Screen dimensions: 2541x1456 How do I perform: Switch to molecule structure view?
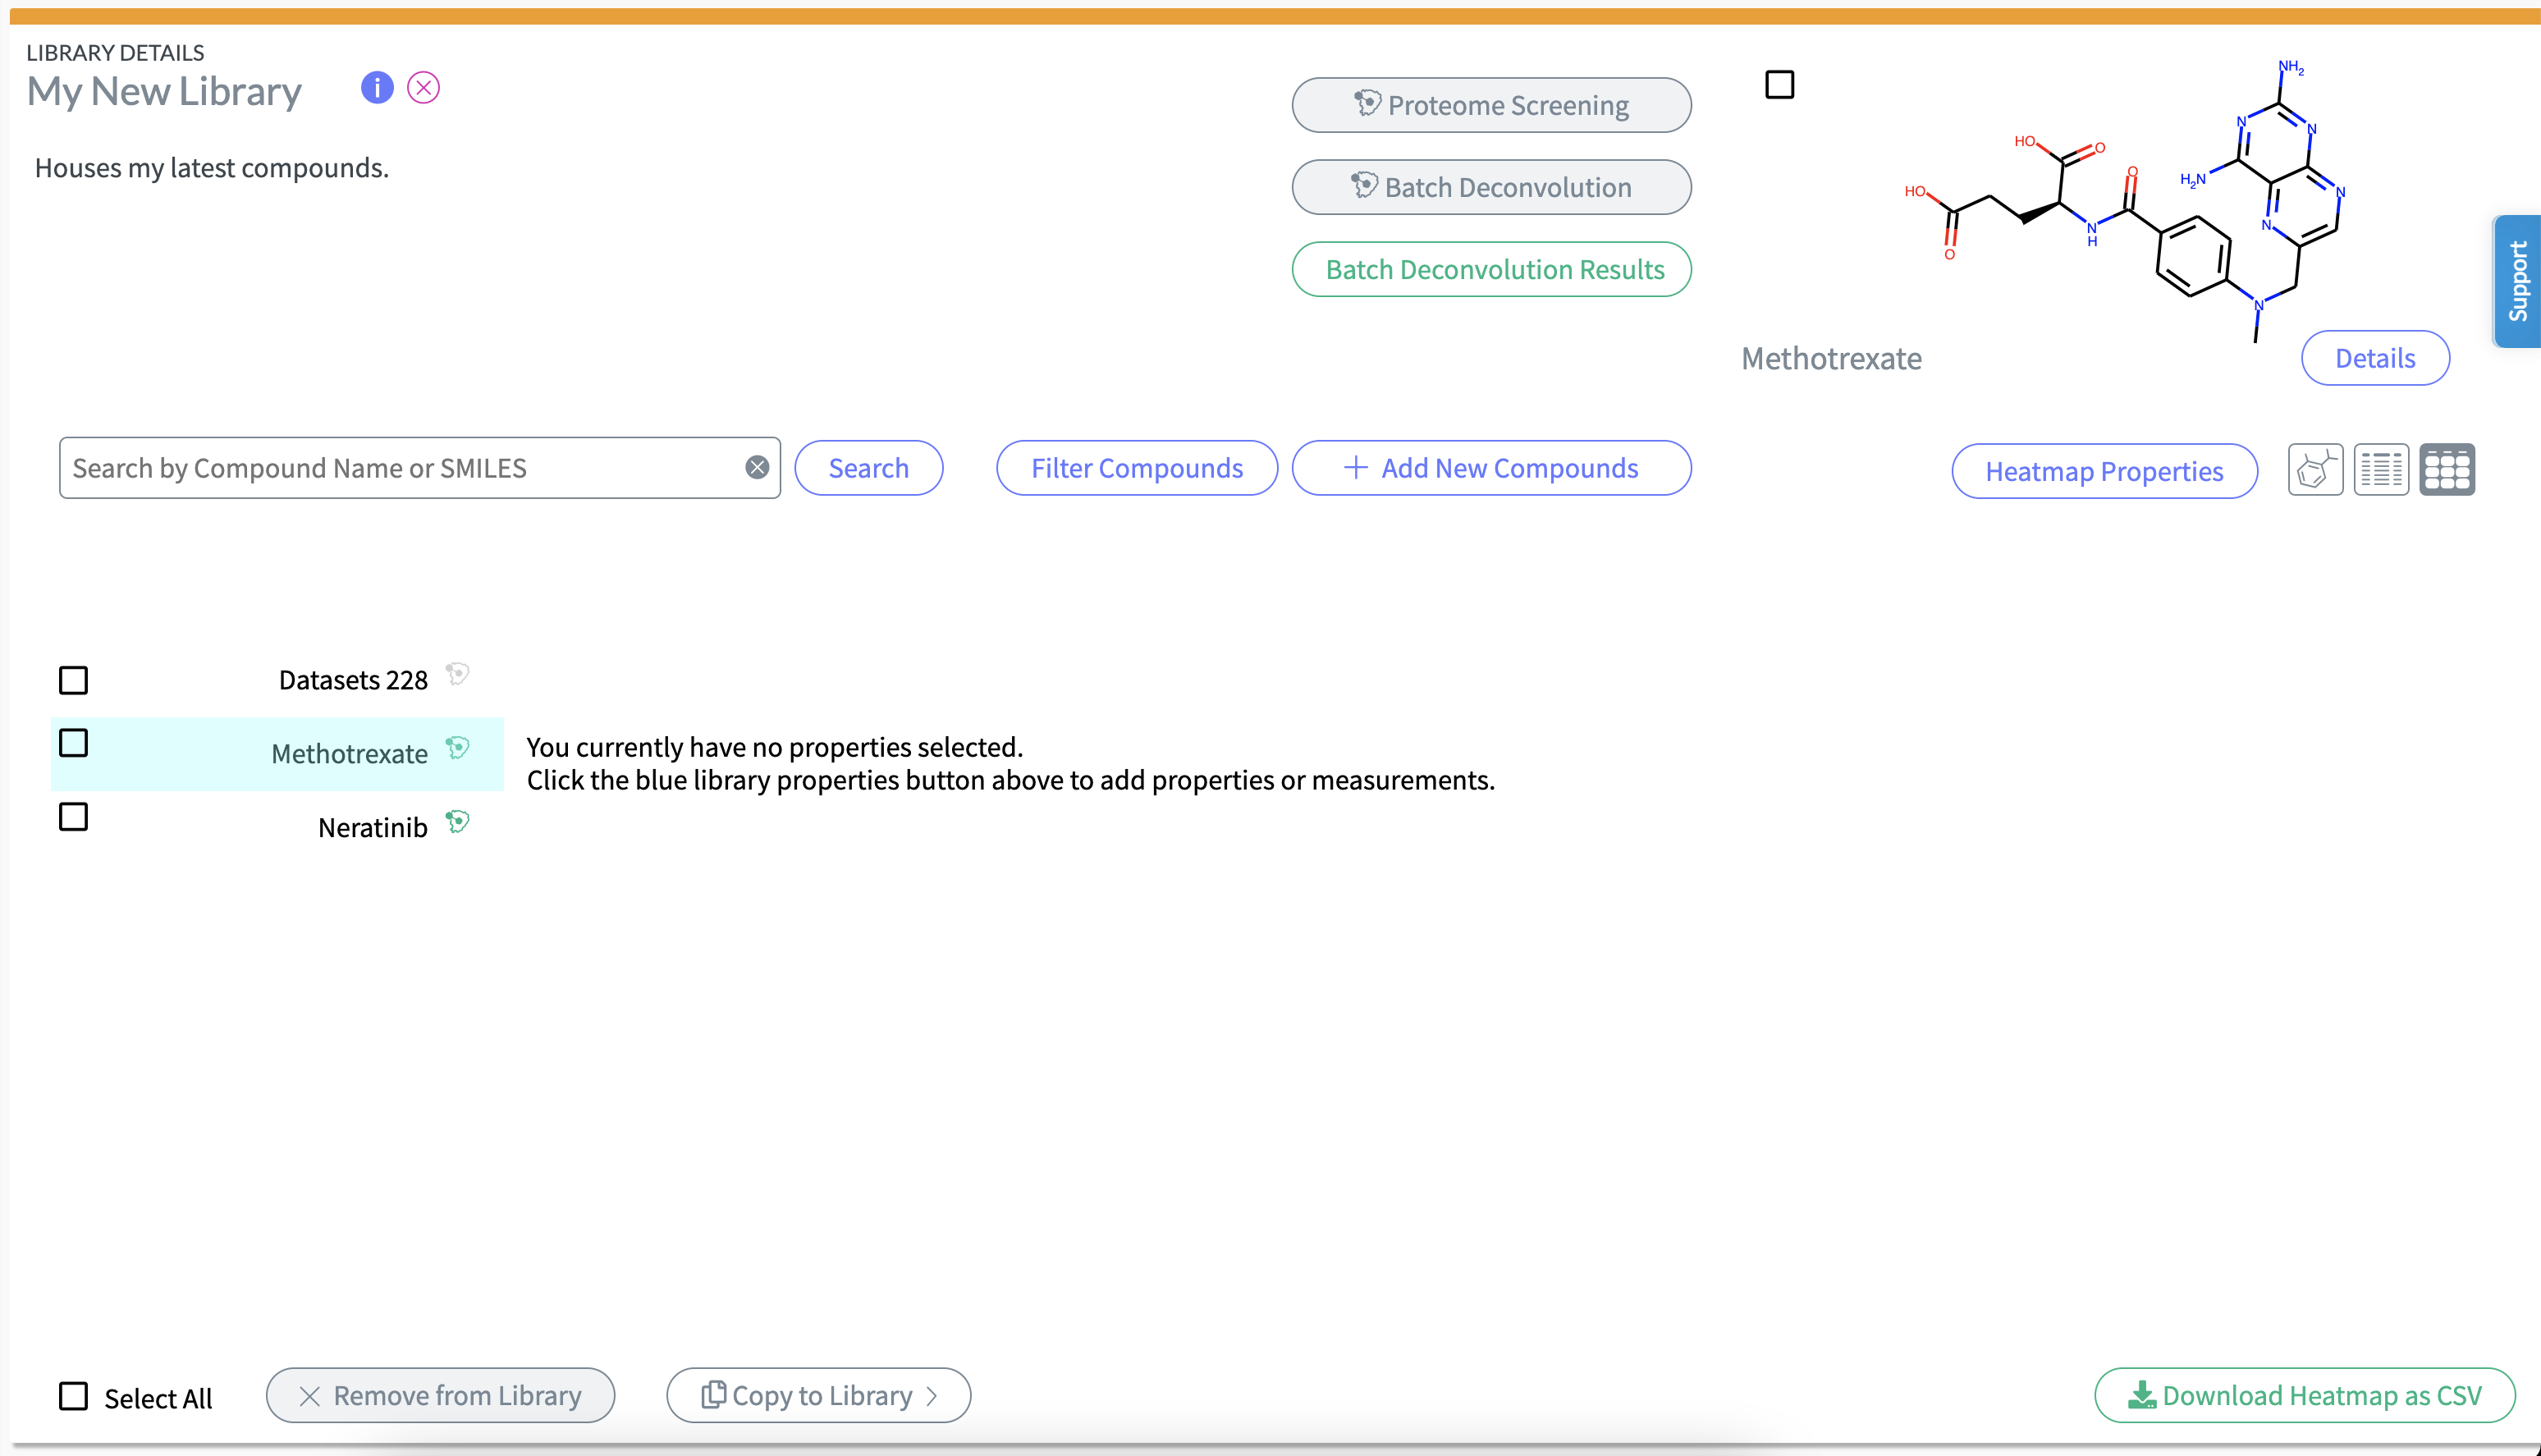2315,469
